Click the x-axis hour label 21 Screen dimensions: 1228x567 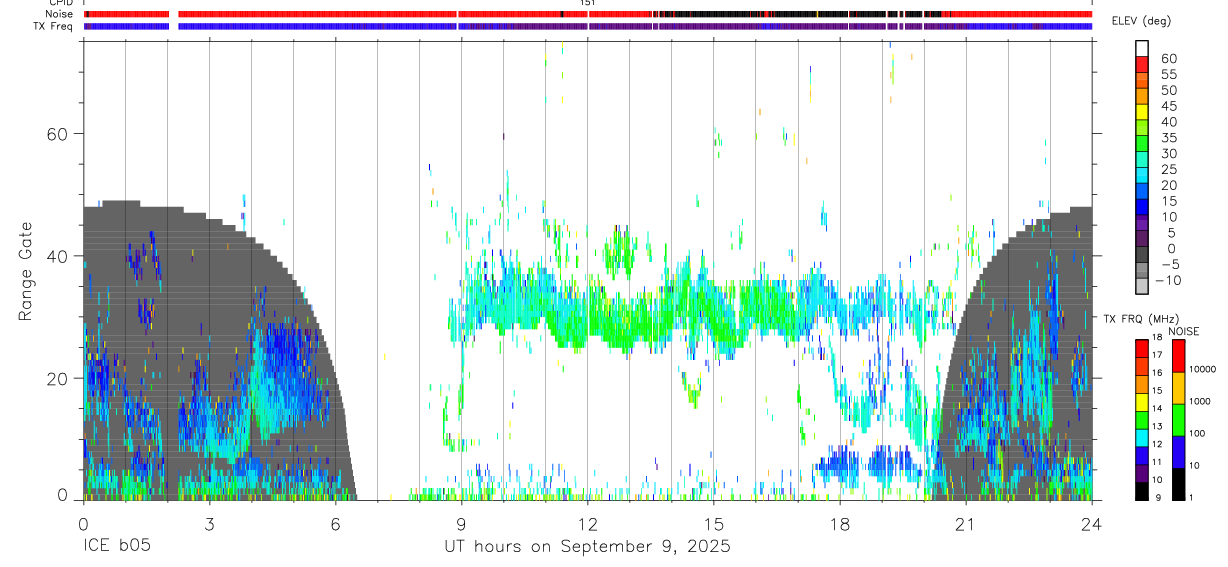point(965,523)
